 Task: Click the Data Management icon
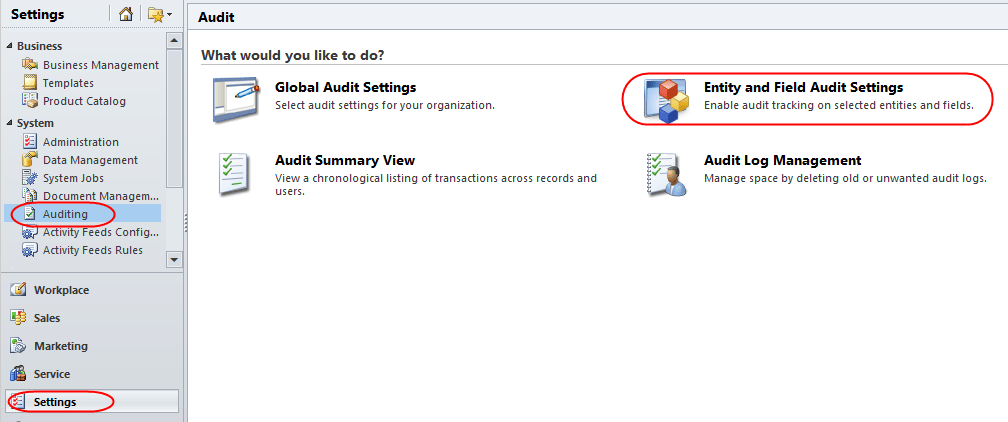point(30,160)
